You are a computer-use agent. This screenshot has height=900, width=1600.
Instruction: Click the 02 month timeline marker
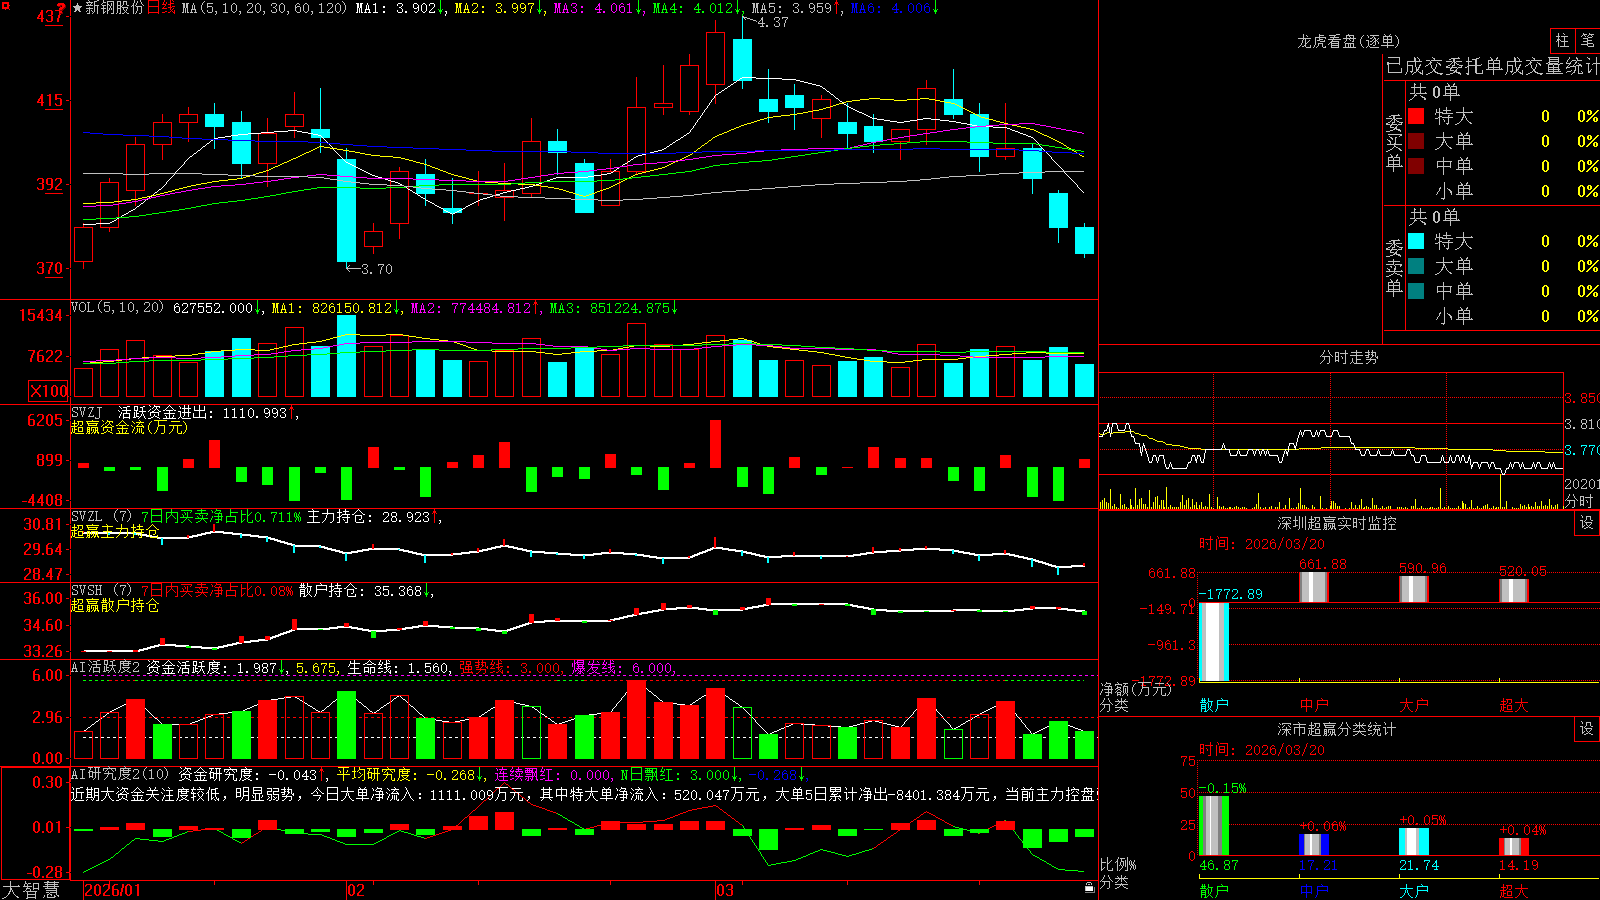click(x=355, y=890)
